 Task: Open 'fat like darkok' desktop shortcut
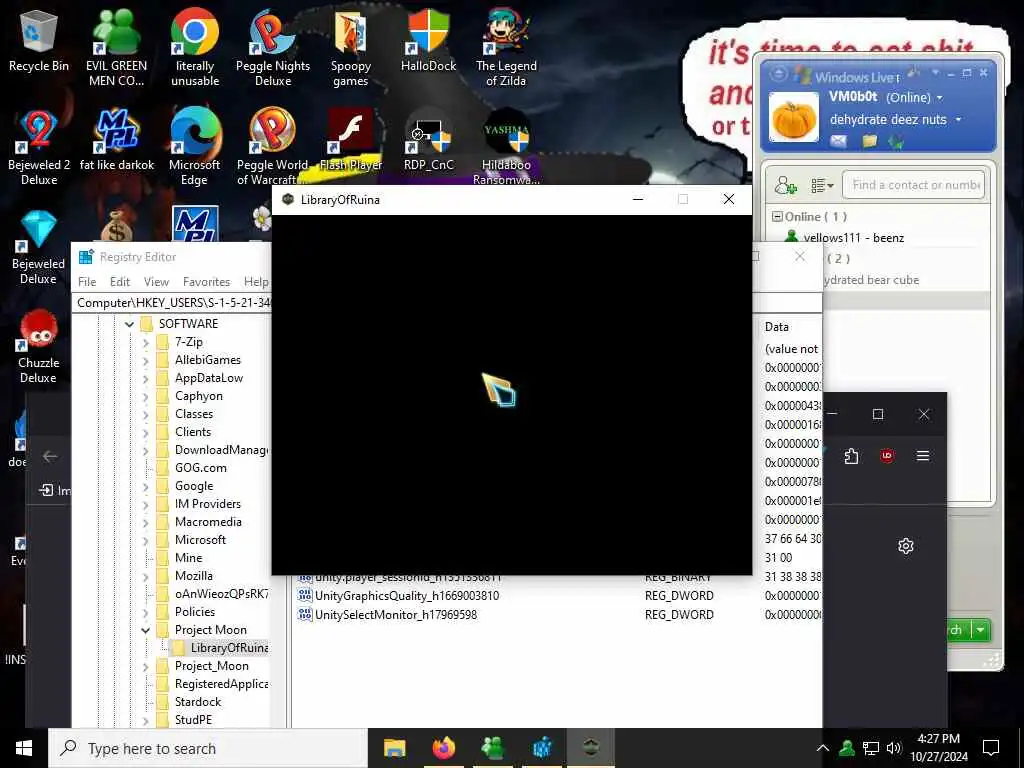click(x=117, y=140)
